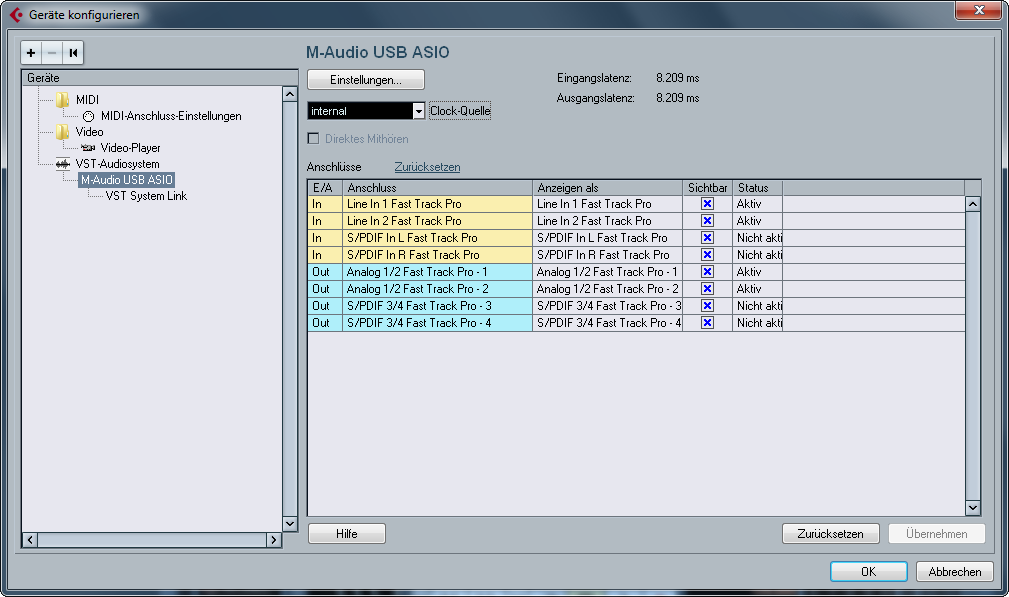Edit Anzeigen als name S/PDIF In L Fast Track Pro
The width and height of the screenshot is (1009, 597).
click(x=607, y=238)
